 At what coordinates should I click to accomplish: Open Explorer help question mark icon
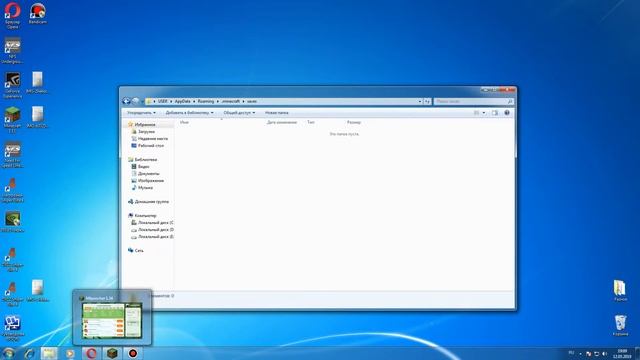click(x=507, y=113)
